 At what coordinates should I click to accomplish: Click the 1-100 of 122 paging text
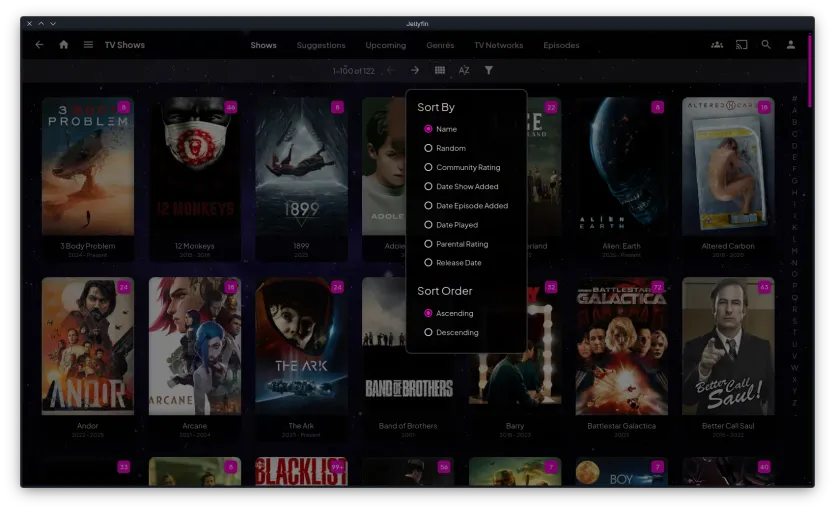(354, 71)
